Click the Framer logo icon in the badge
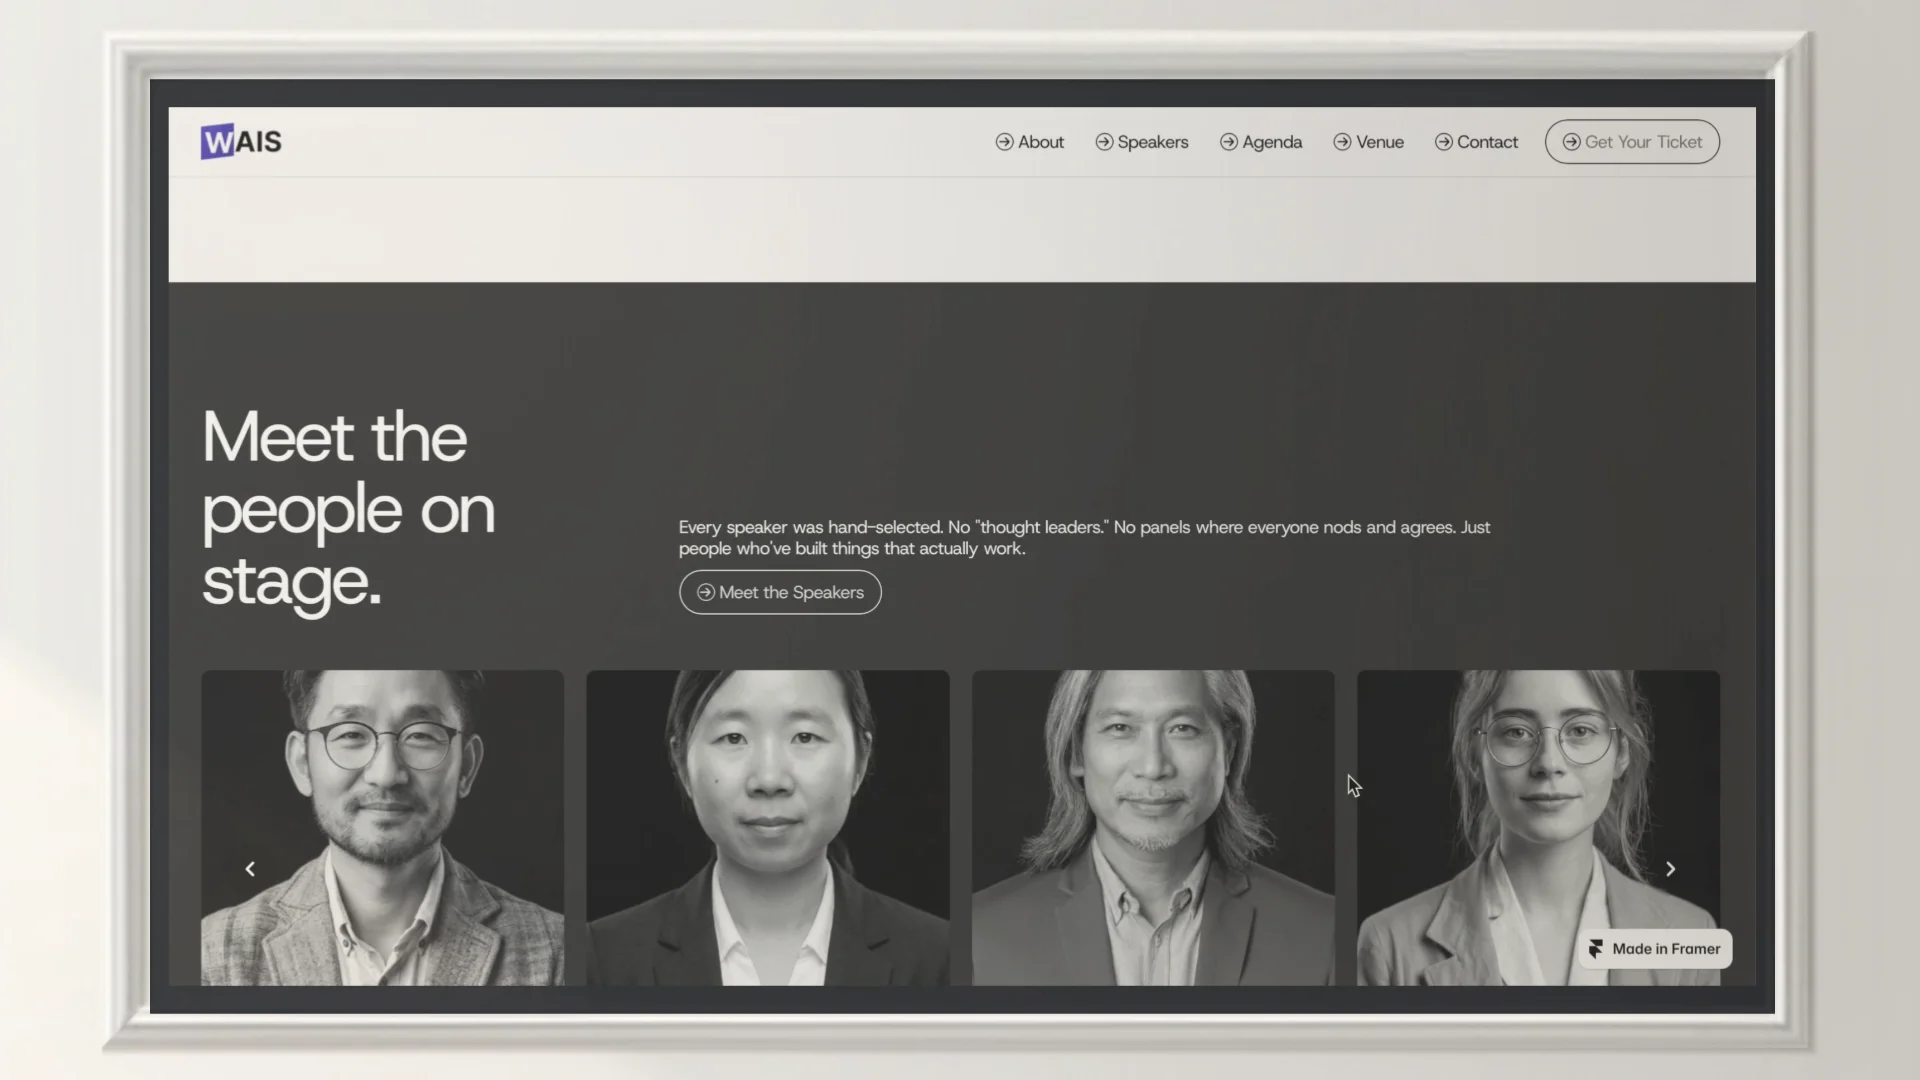The image size is (1920, 1080). (x=1596, y=949)
